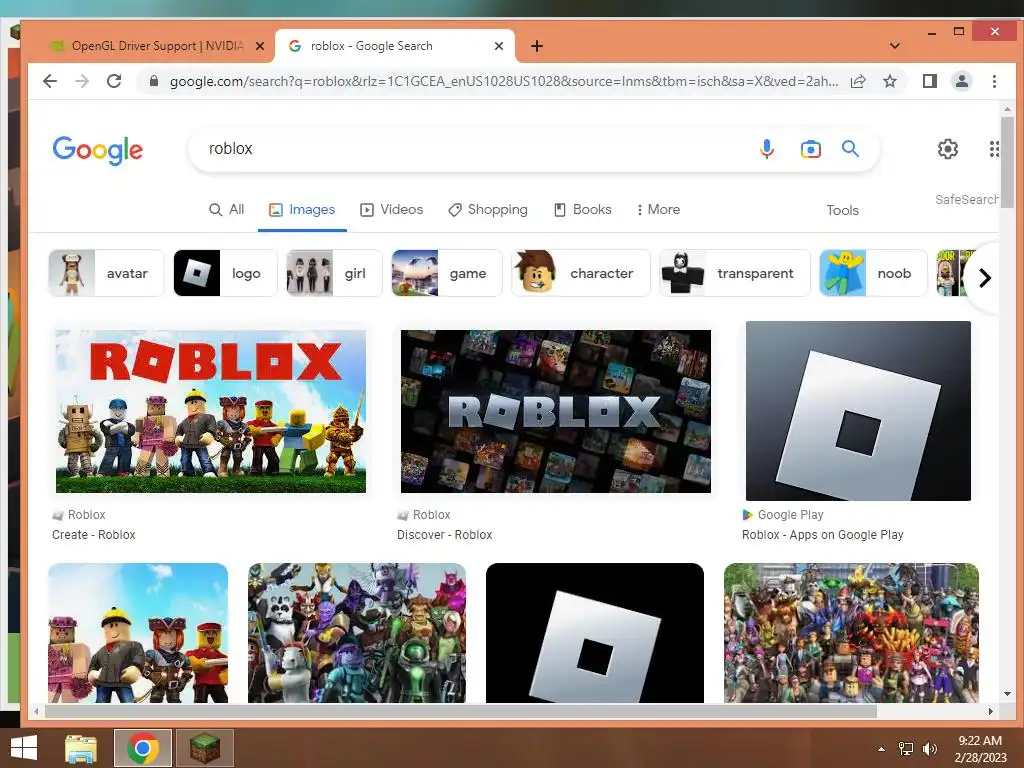The width and height of the screenshot is (1024, 768).
Task: Open the side panel icon
Action: pyautogui.click(x=929, y=81)
